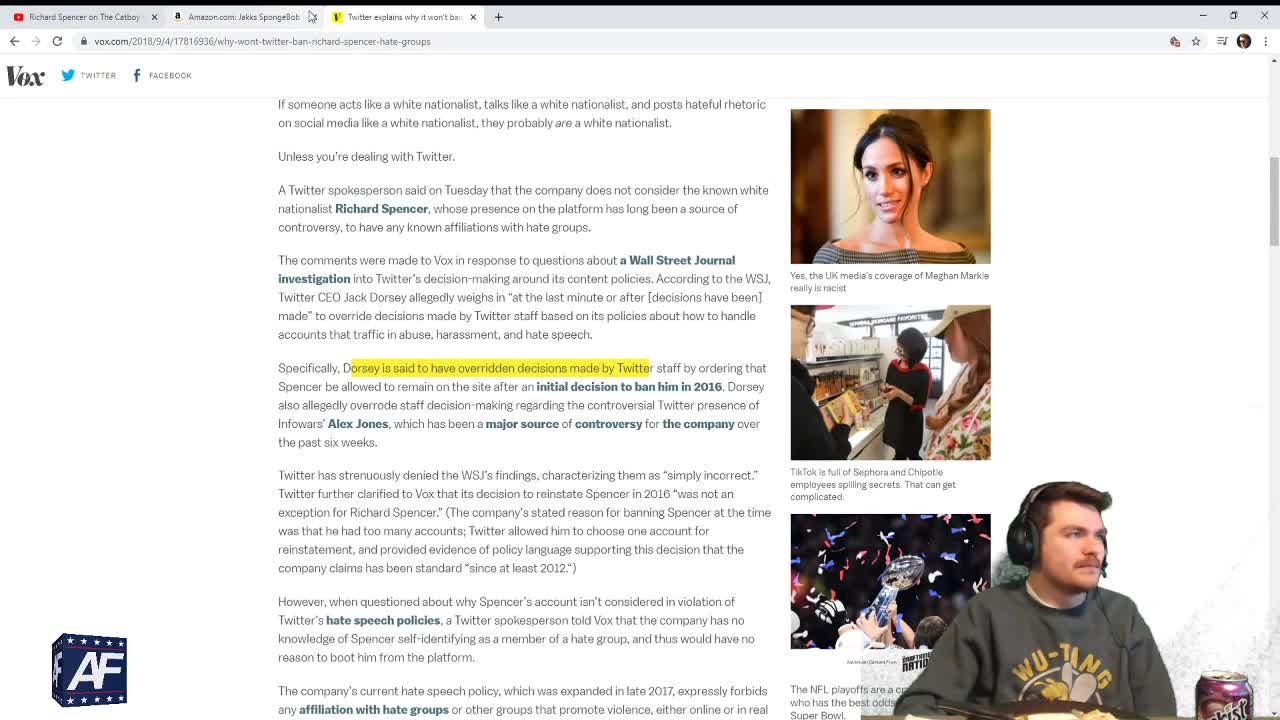
Task: Bookmark this page with the star icon
Action: point(1195,41)
